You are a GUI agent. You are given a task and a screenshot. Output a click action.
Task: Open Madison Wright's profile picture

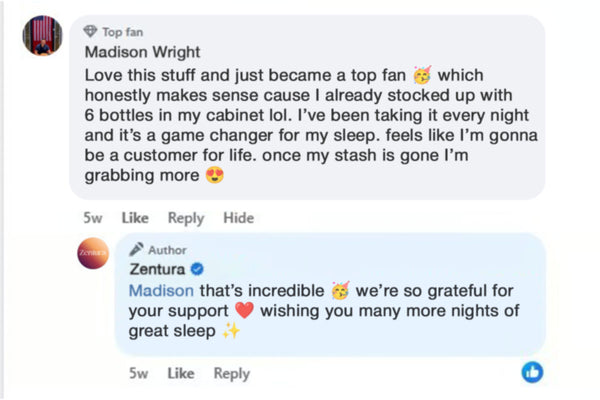[x=43, y=37]
